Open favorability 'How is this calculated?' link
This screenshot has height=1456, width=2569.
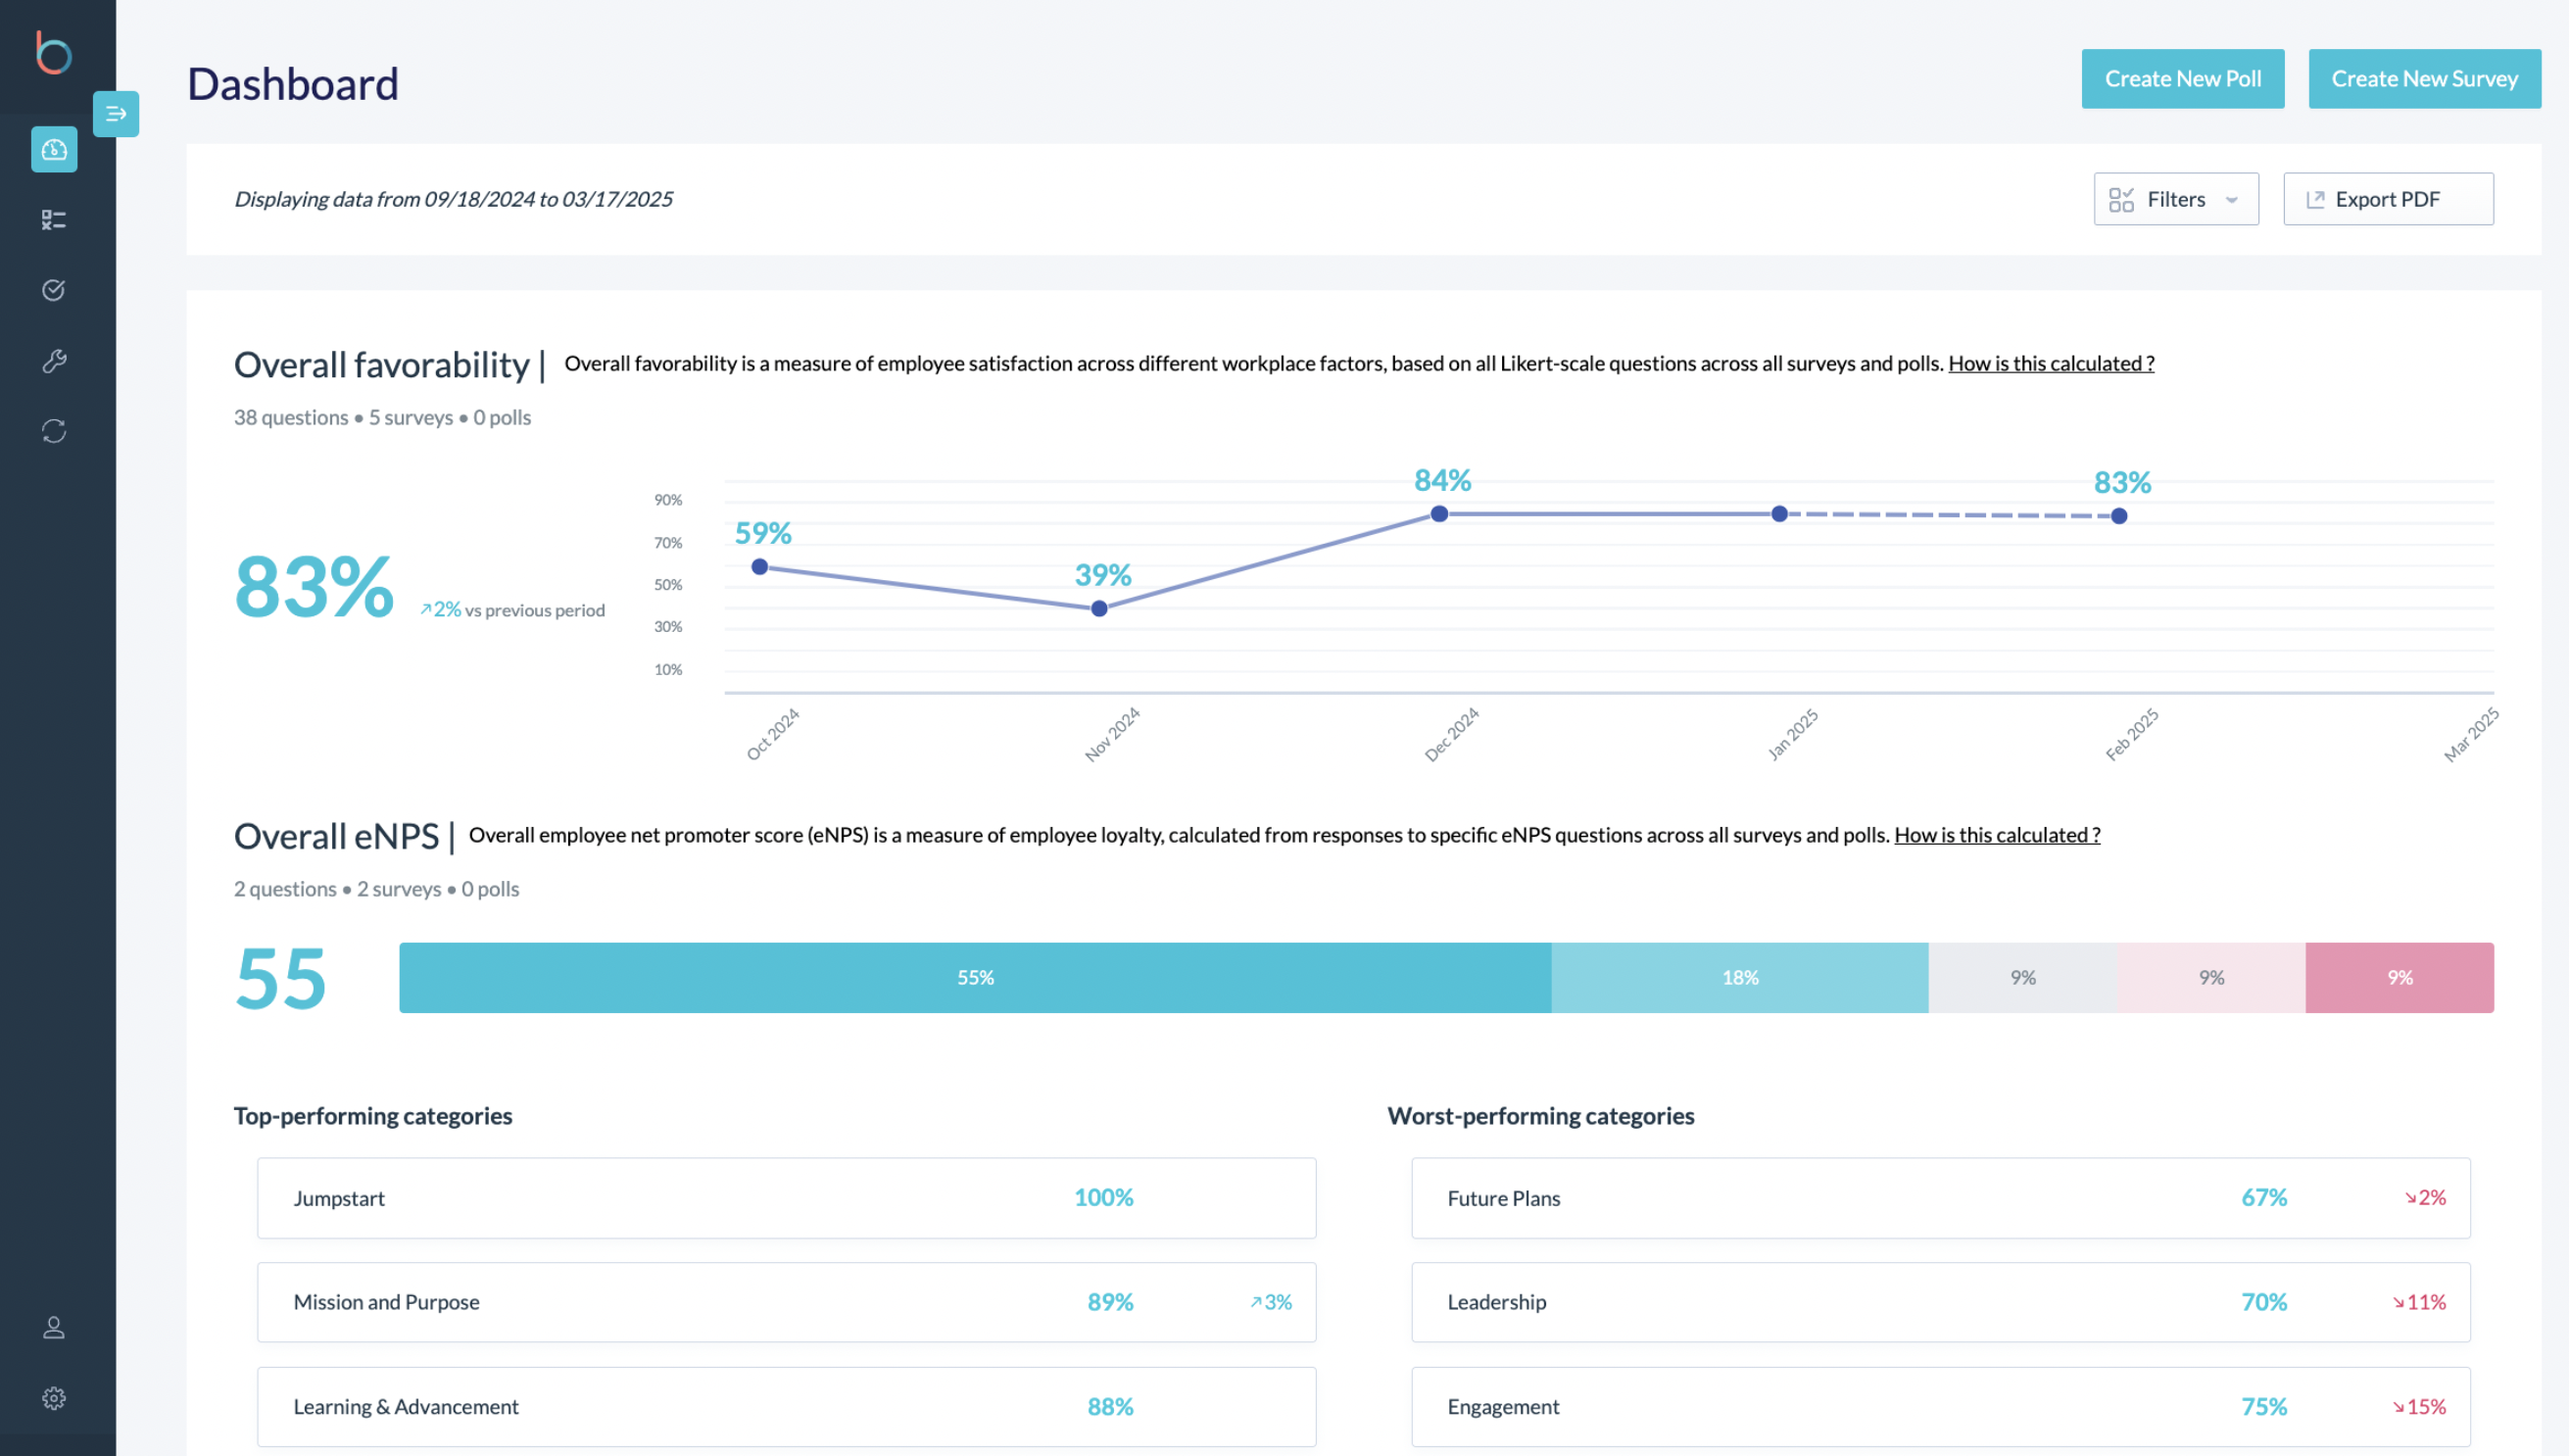(x=2051, y=363)
